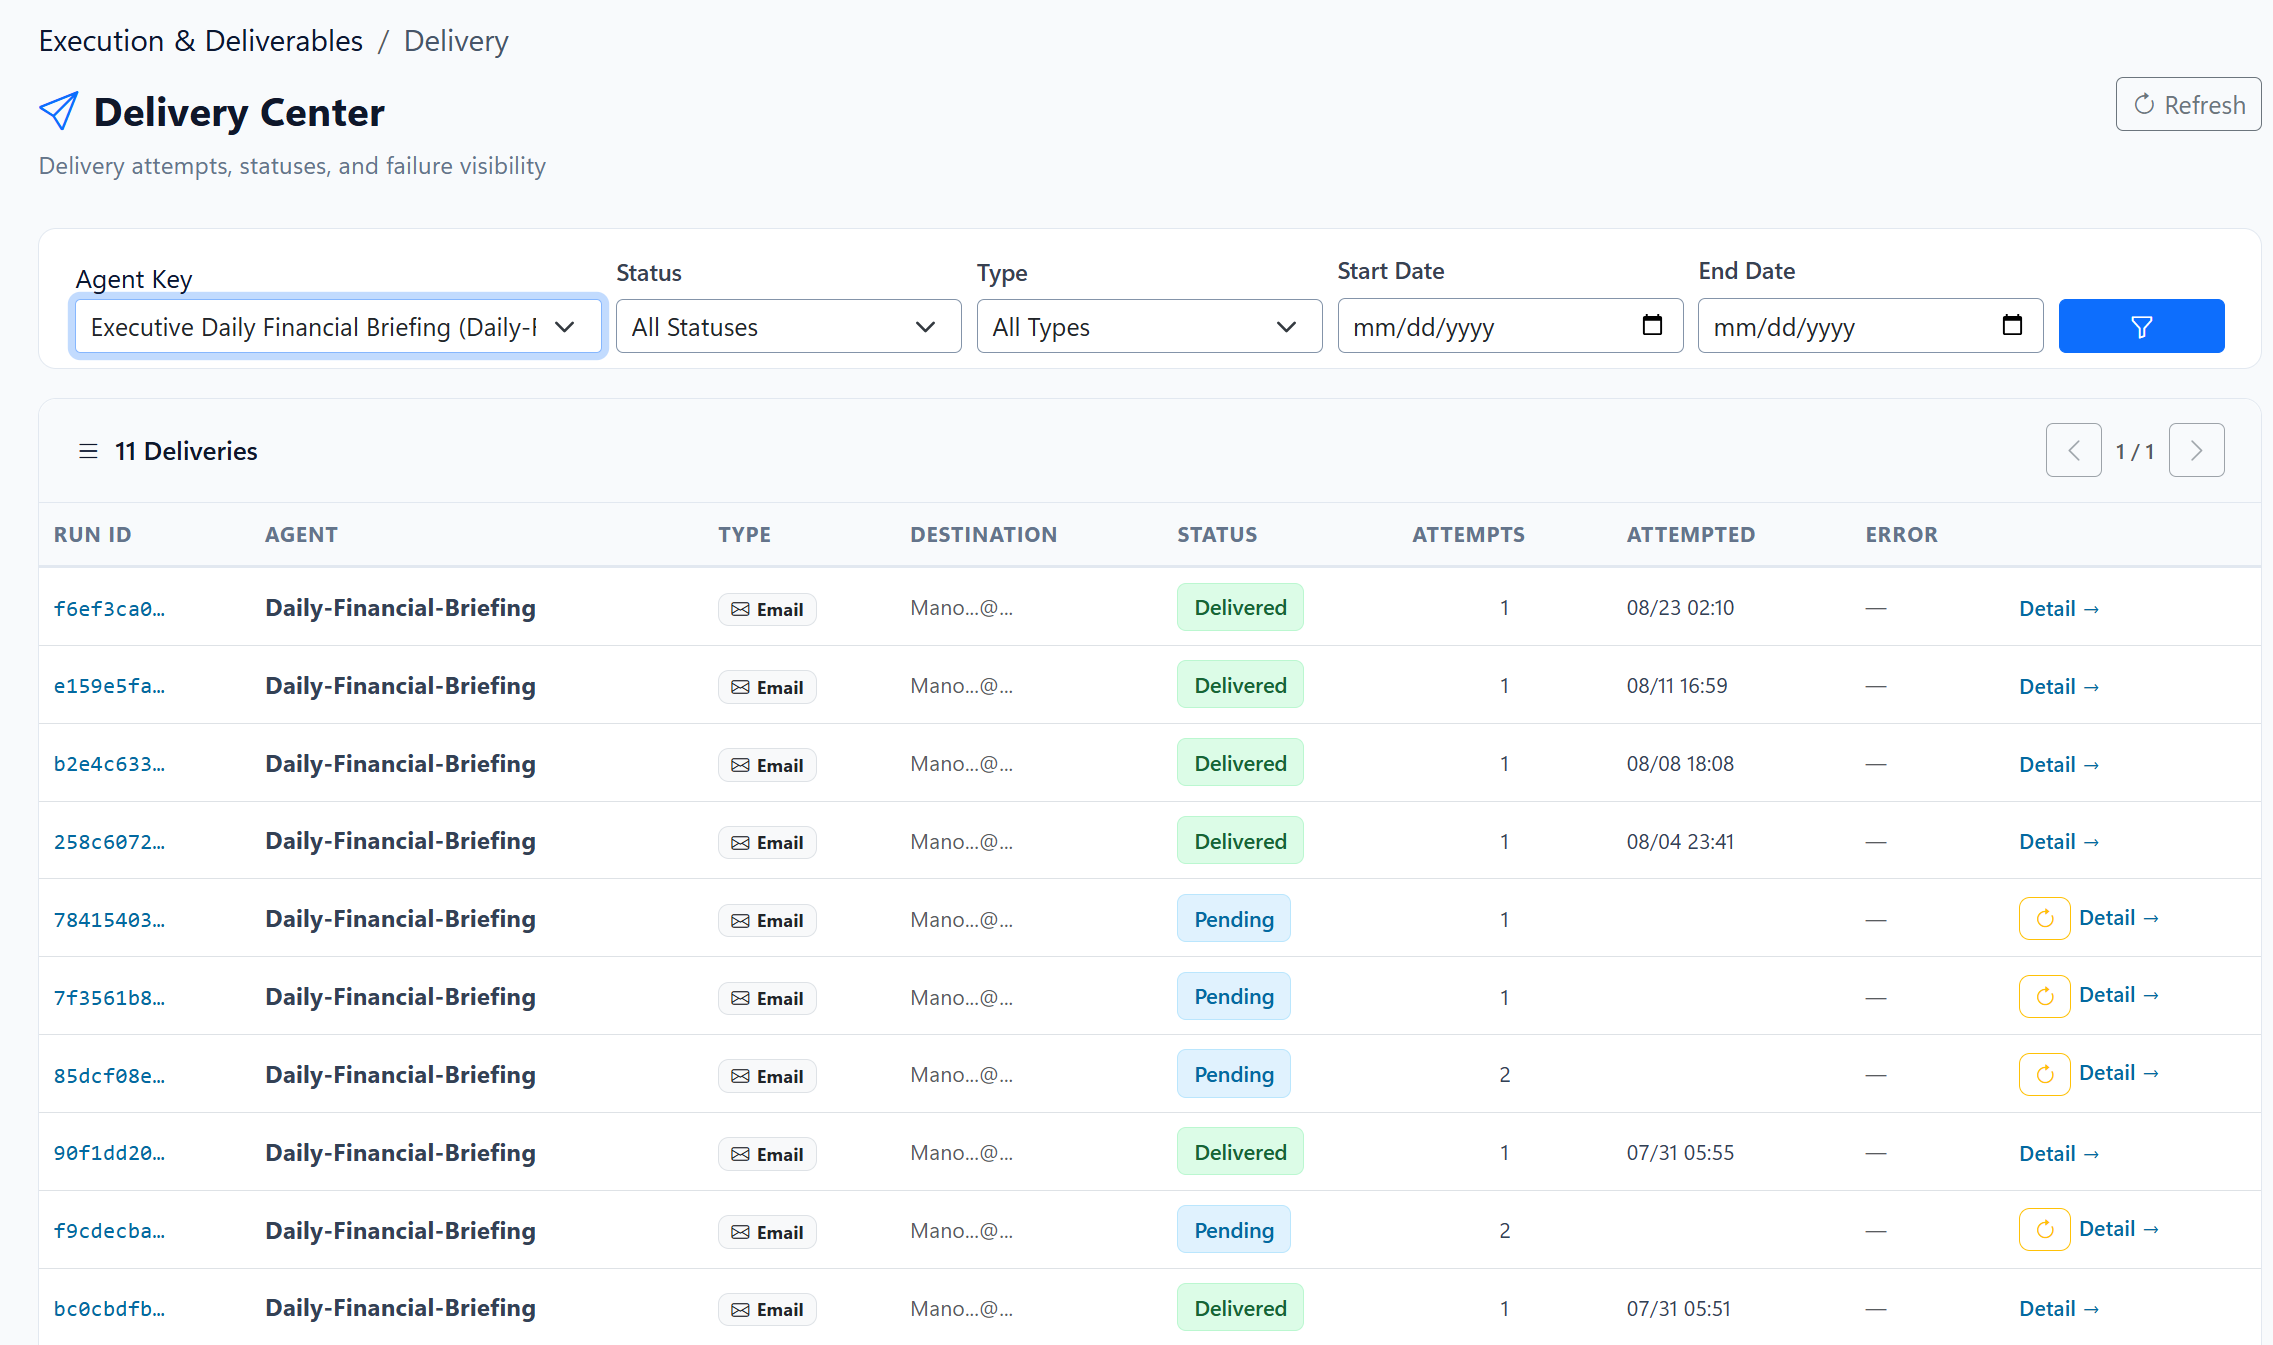This screenshot has height=1345, width=2273.
Task: Click Execution & Deliverables breadcrumb
Action: pyautogui.click(x=201, y=41)
